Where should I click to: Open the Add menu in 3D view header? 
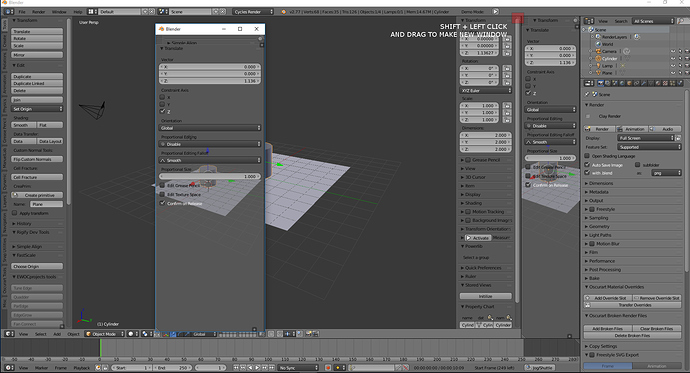pos(57,334)
